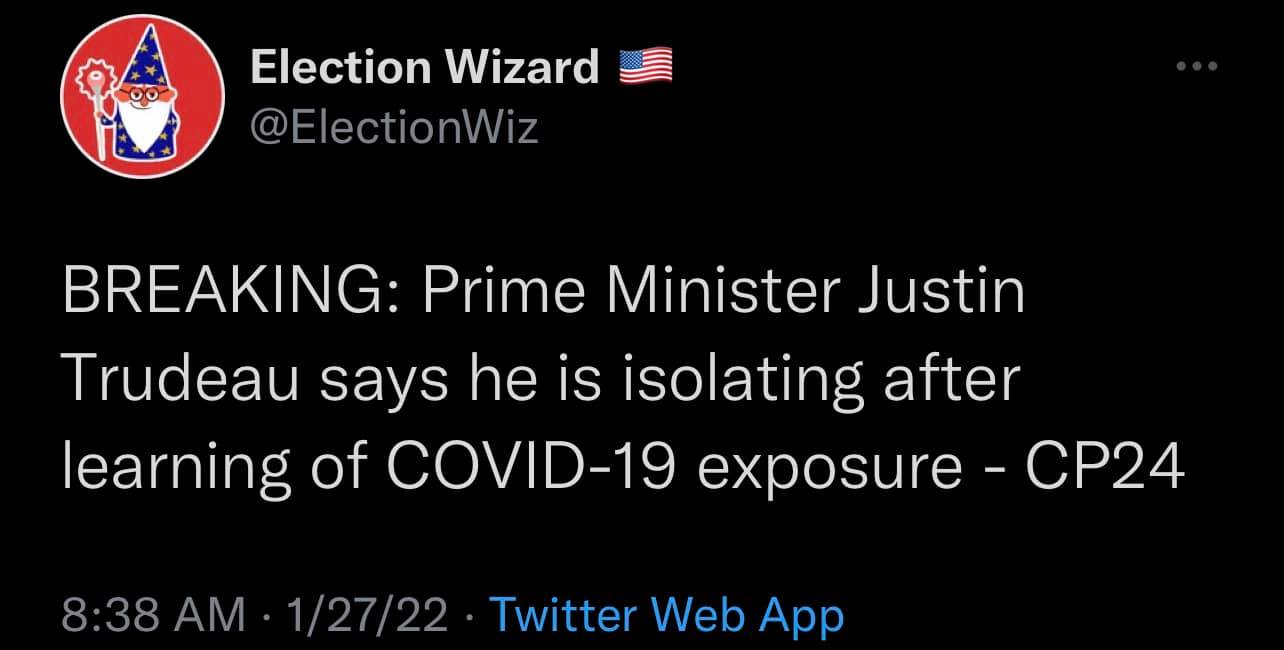This screenshot has width=1284, height=650.
Task: Click the American flag emoji beside name
Action: tap(646, 66)
